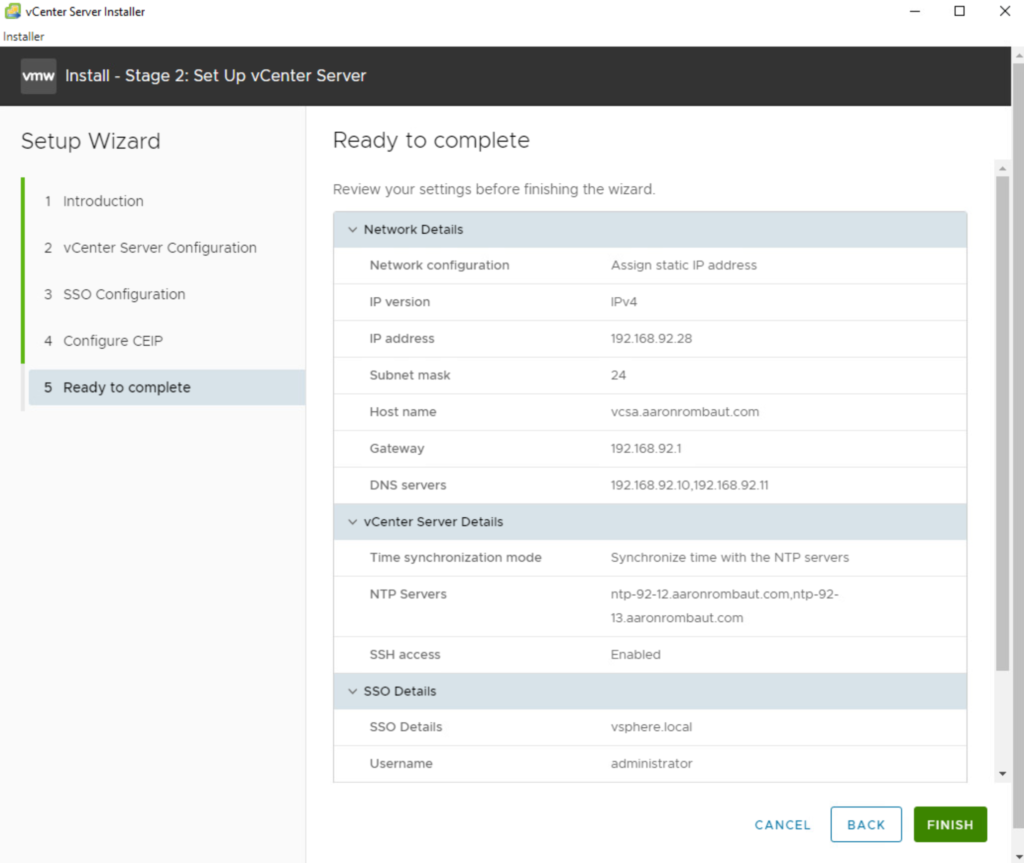Select the vCenter Server Configuration step

coord(159,248)
